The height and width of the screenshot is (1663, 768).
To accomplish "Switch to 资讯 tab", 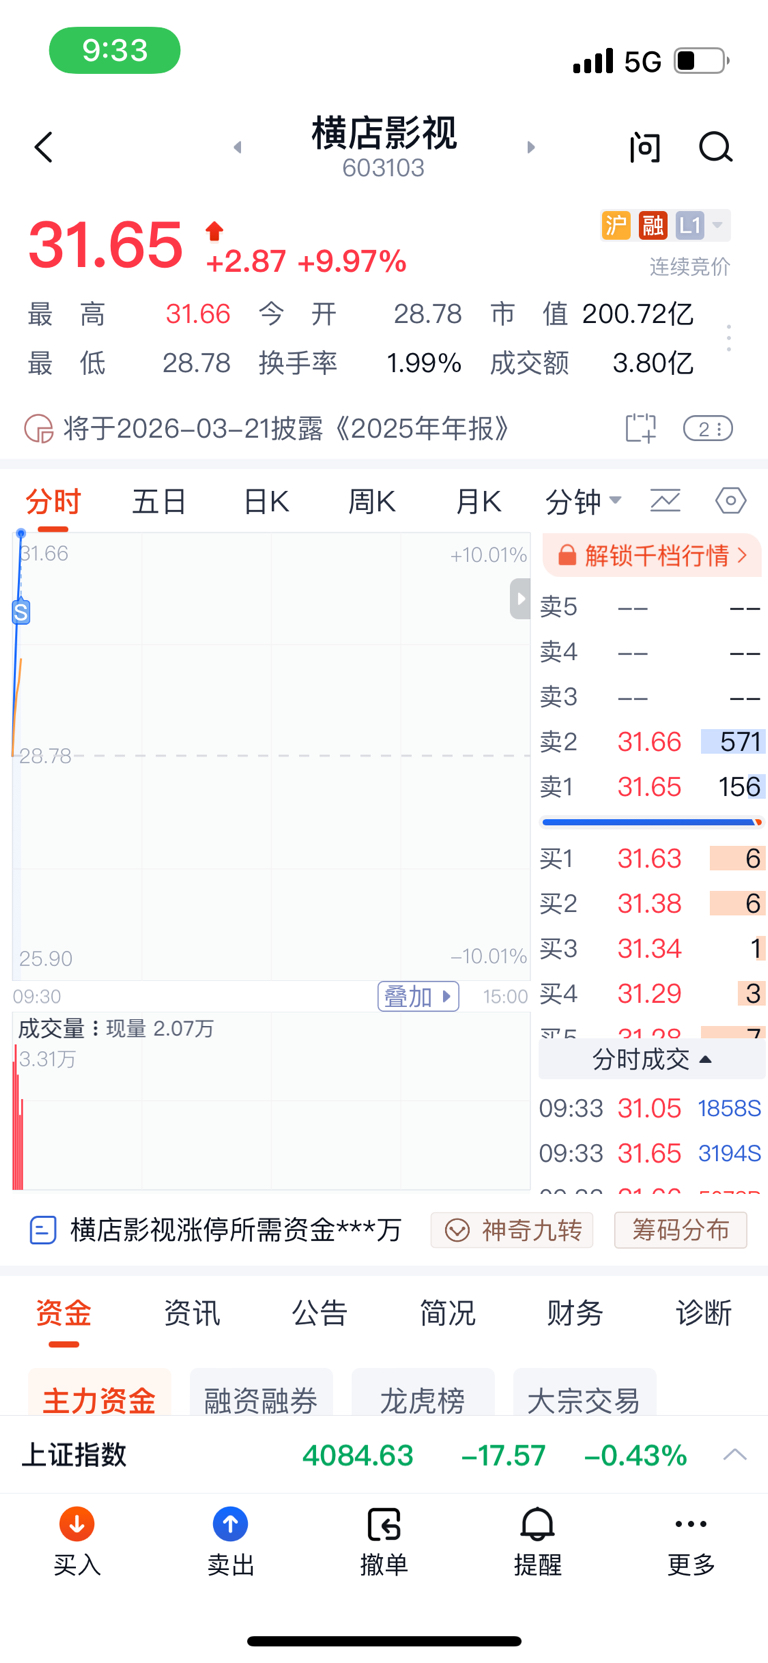I will click(x=191, y=1313).
